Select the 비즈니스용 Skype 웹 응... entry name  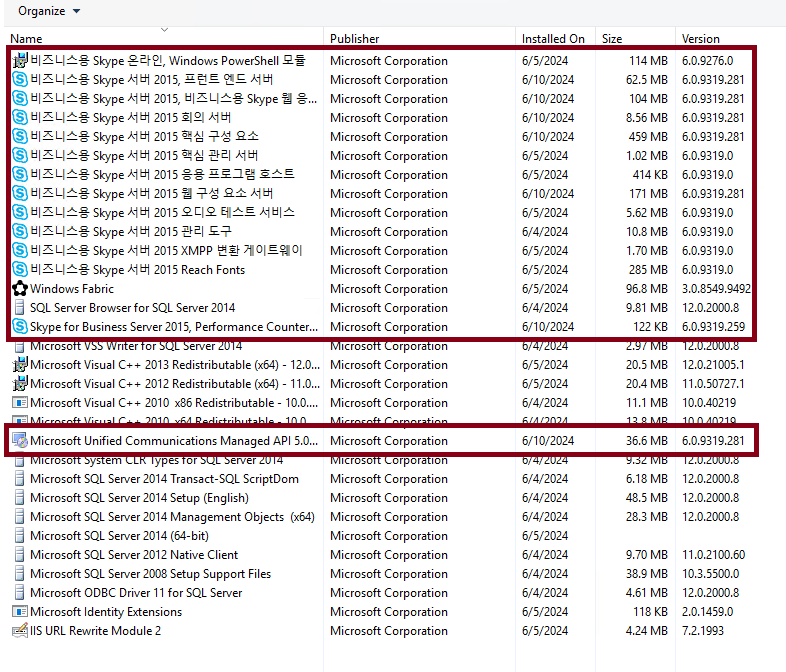(x=173, y=99)
